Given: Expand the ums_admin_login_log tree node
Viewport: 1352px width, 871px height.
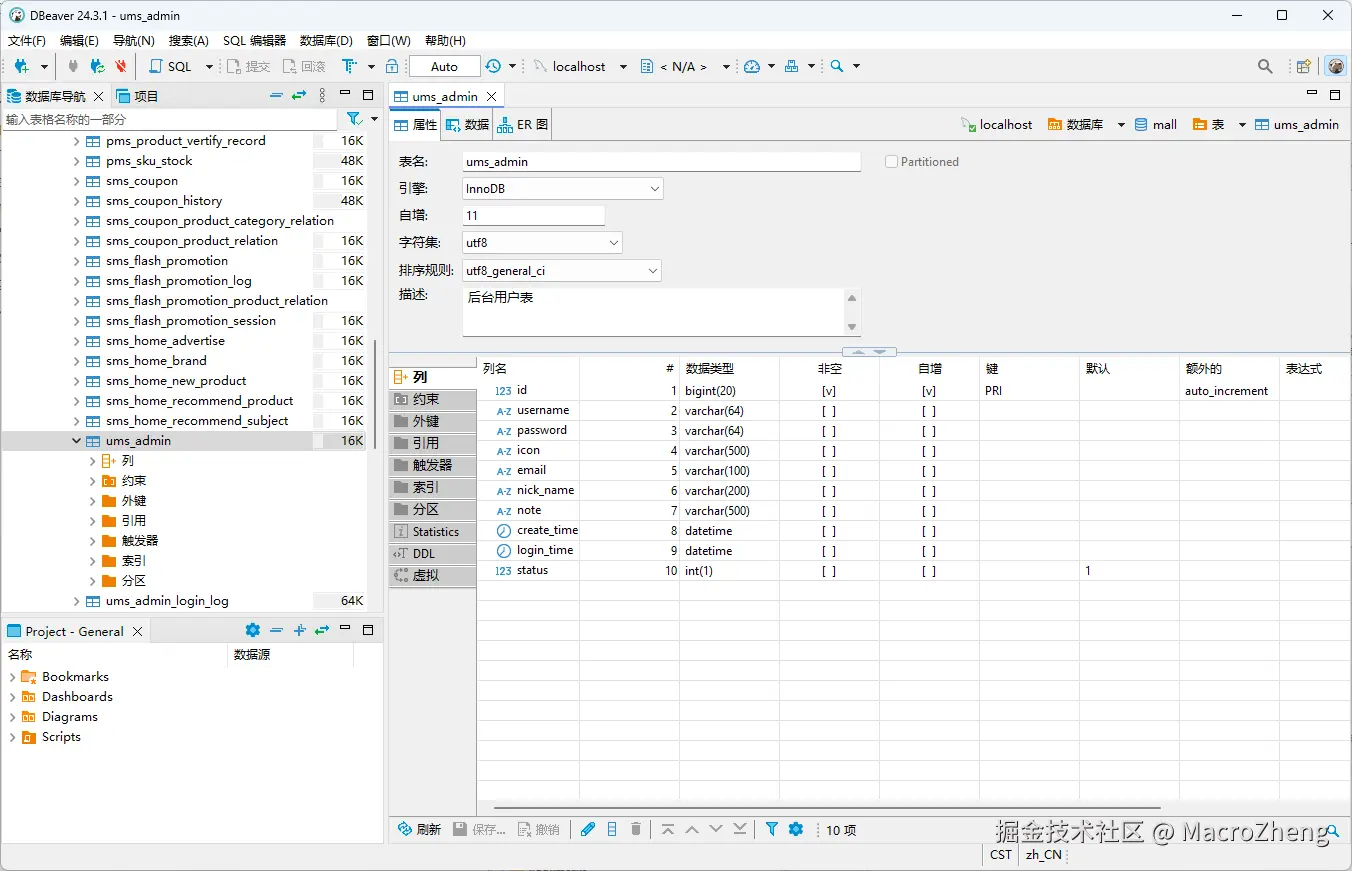Looking at the screenshot, I should (x=77, y=601).
